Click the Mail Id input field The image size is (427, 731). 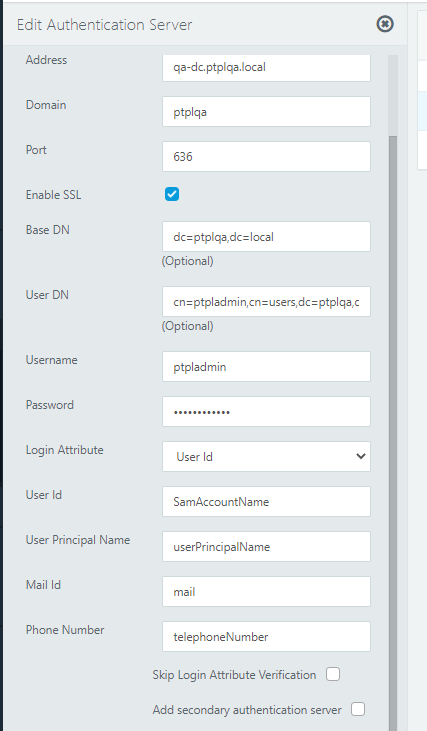266,591
